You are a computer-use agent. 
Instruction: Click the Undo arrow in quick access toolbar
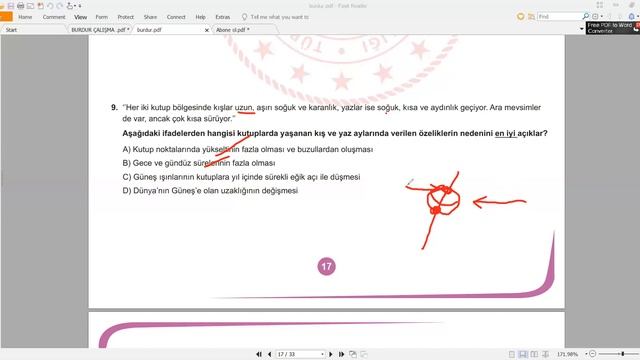pos(50,6)
